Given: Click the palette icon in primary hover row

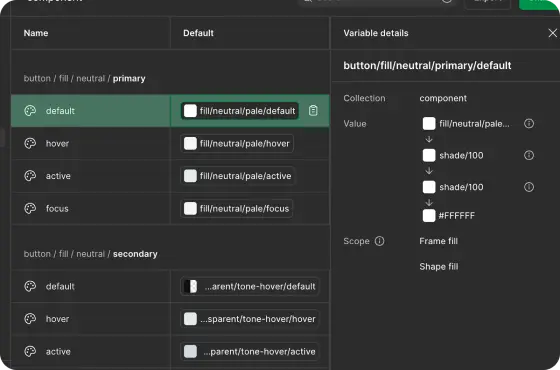Looking at the screenshot, I should (30, 144).
